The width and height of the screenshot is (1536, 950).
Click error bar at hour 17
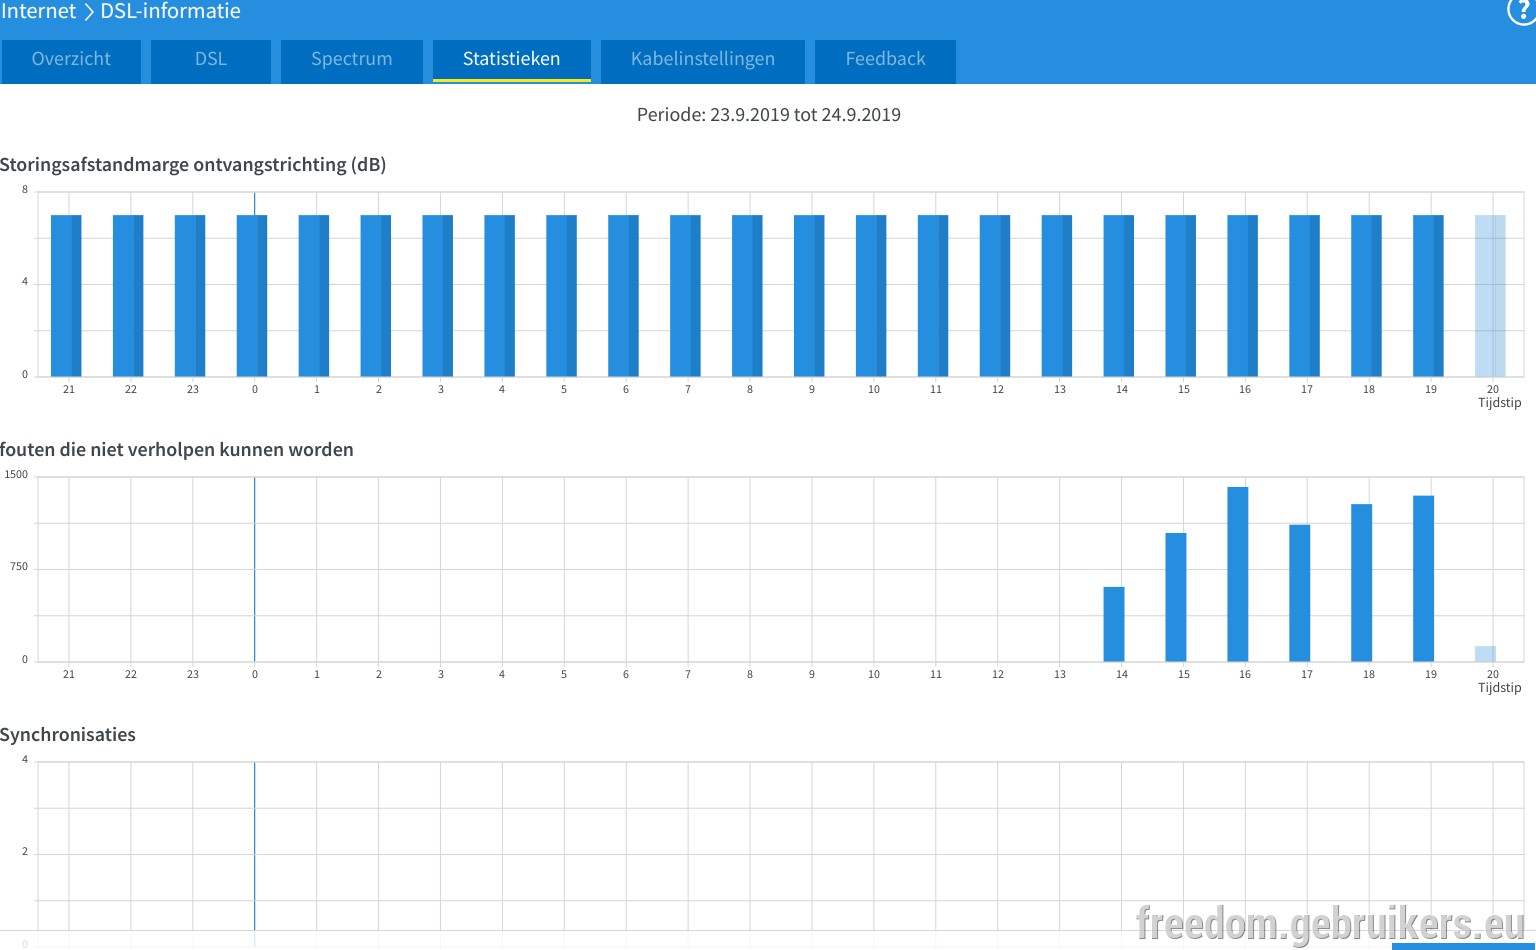pos(1300,593)
